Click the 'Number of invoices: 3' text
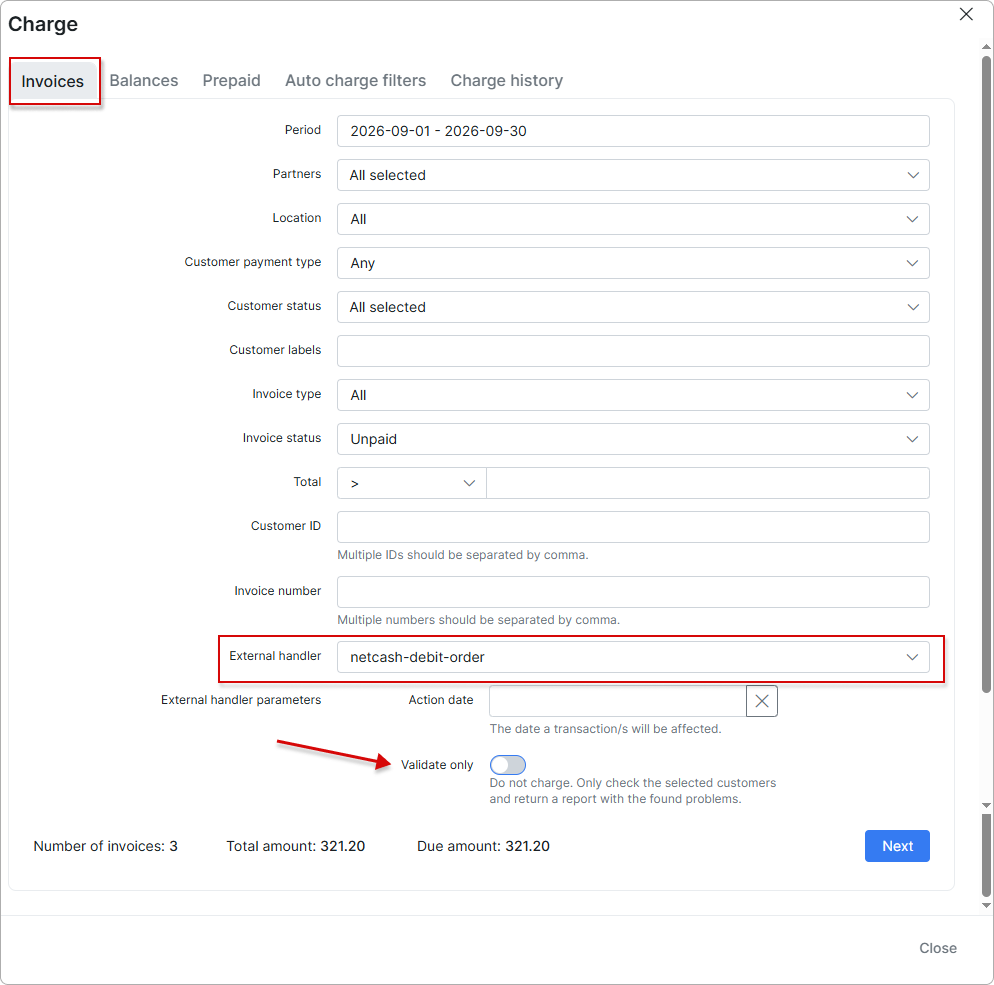994x985 pixels. (x=105, y=846)
